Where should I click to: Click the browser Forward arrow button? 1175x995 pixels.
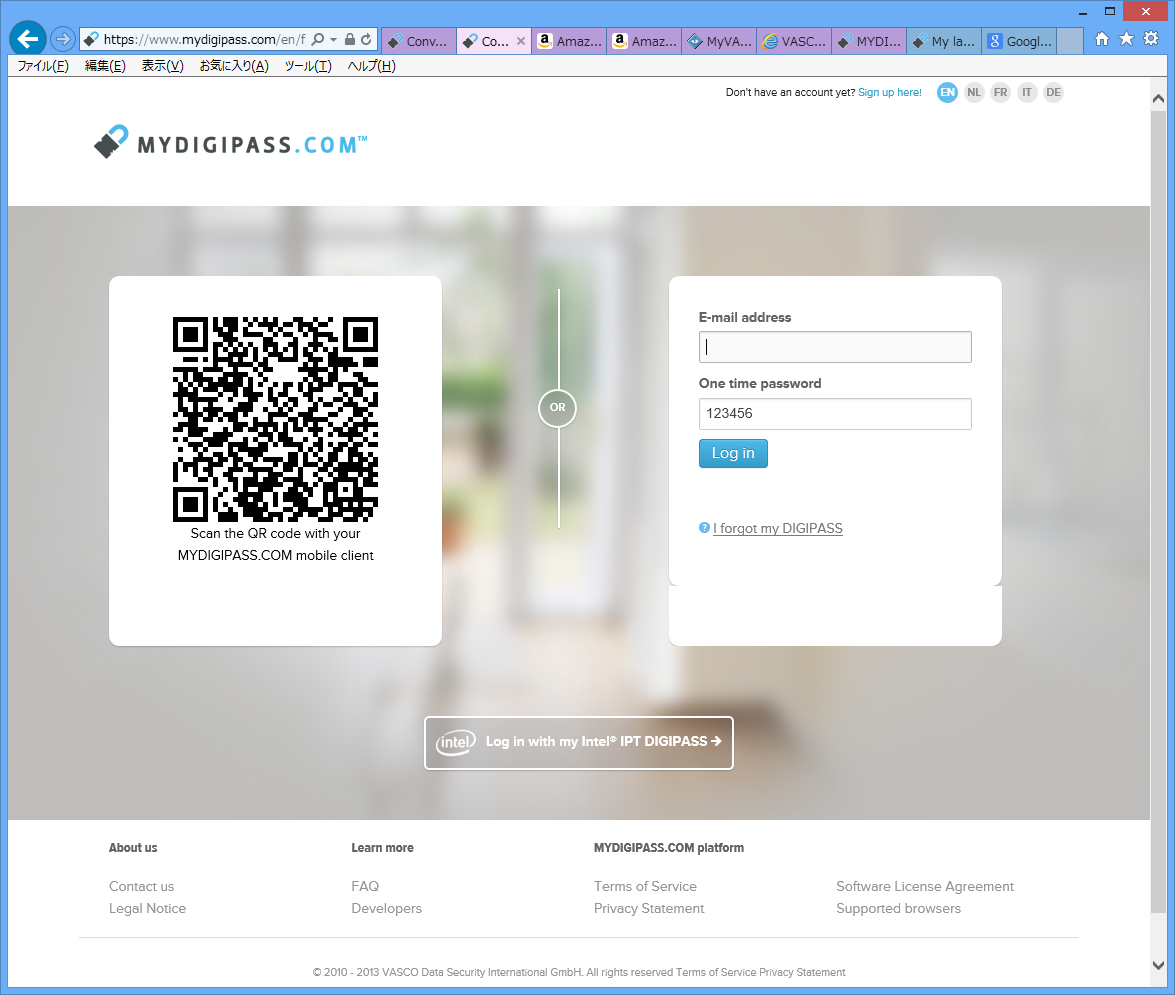pyautogui.click(x=63, y=39)
